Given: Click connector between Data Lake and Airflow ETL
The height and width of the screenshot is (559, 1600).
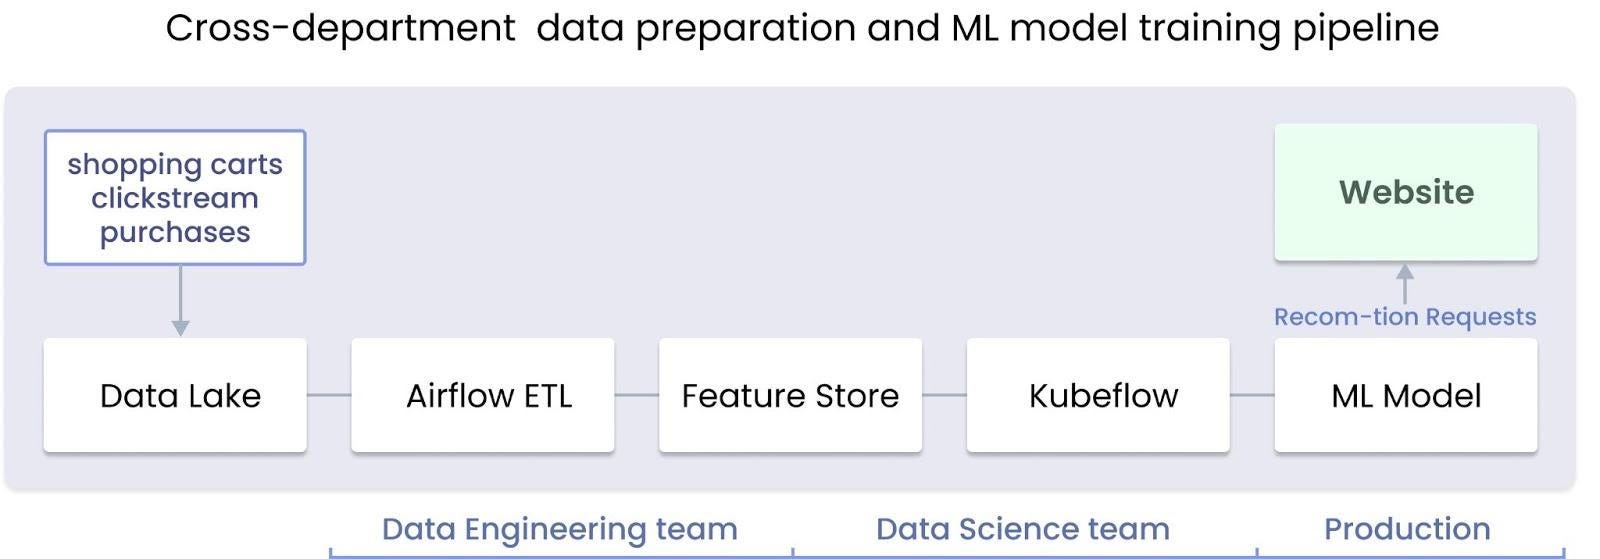Looking at the screenshot, I should pos(329,395).
